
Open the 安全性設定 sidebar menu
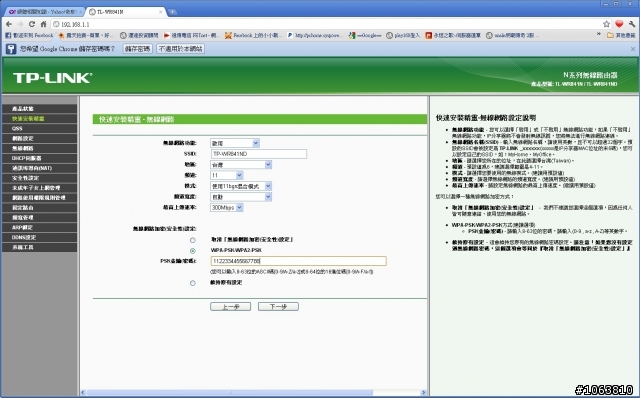[x=39, y=178]
